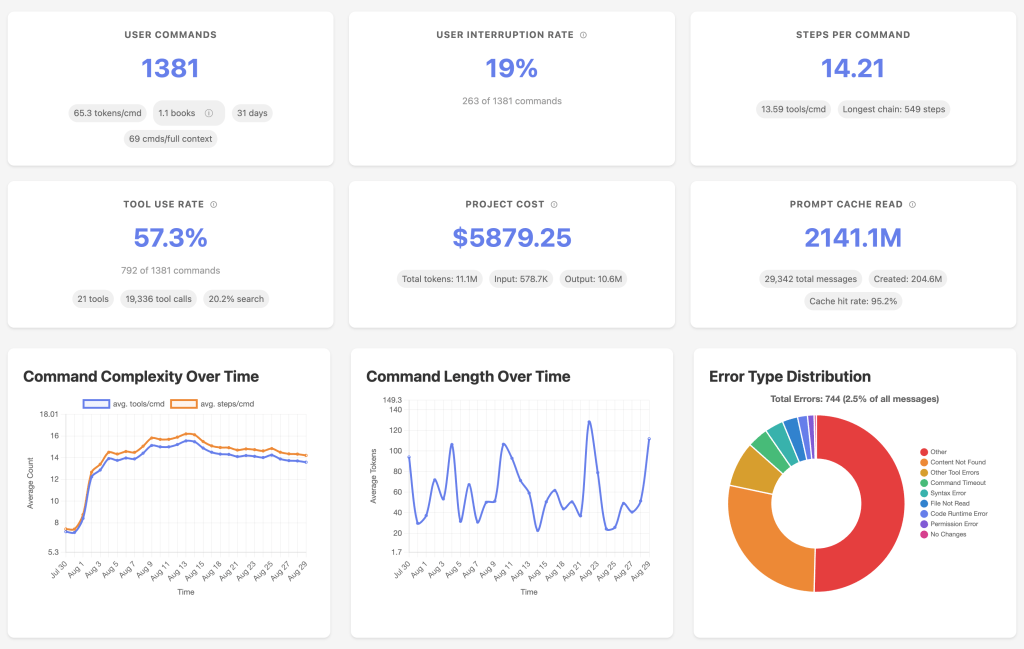Click info icon next to Tool Use Rate

213,204
